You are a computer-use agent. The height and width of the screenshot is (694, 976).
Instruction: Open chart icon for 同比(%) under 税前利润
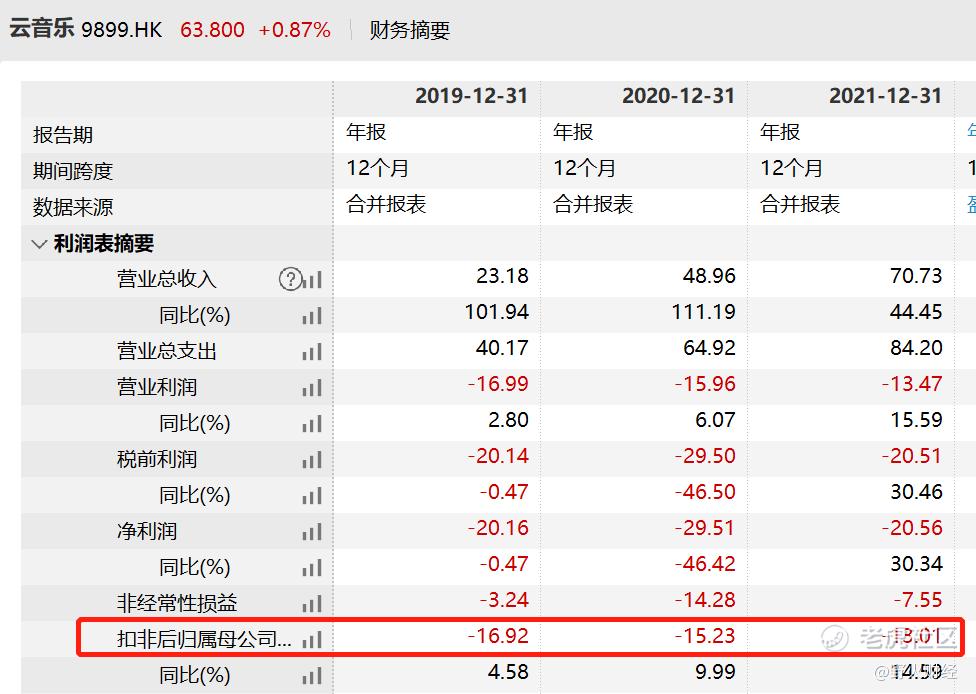312,496
